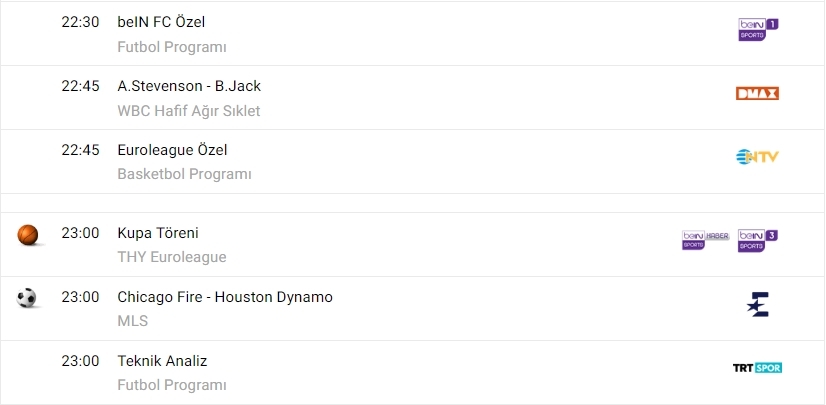Click the soccer ball icon beside Chicago Fire
This screenshot has height=405, width=826.
27,298
